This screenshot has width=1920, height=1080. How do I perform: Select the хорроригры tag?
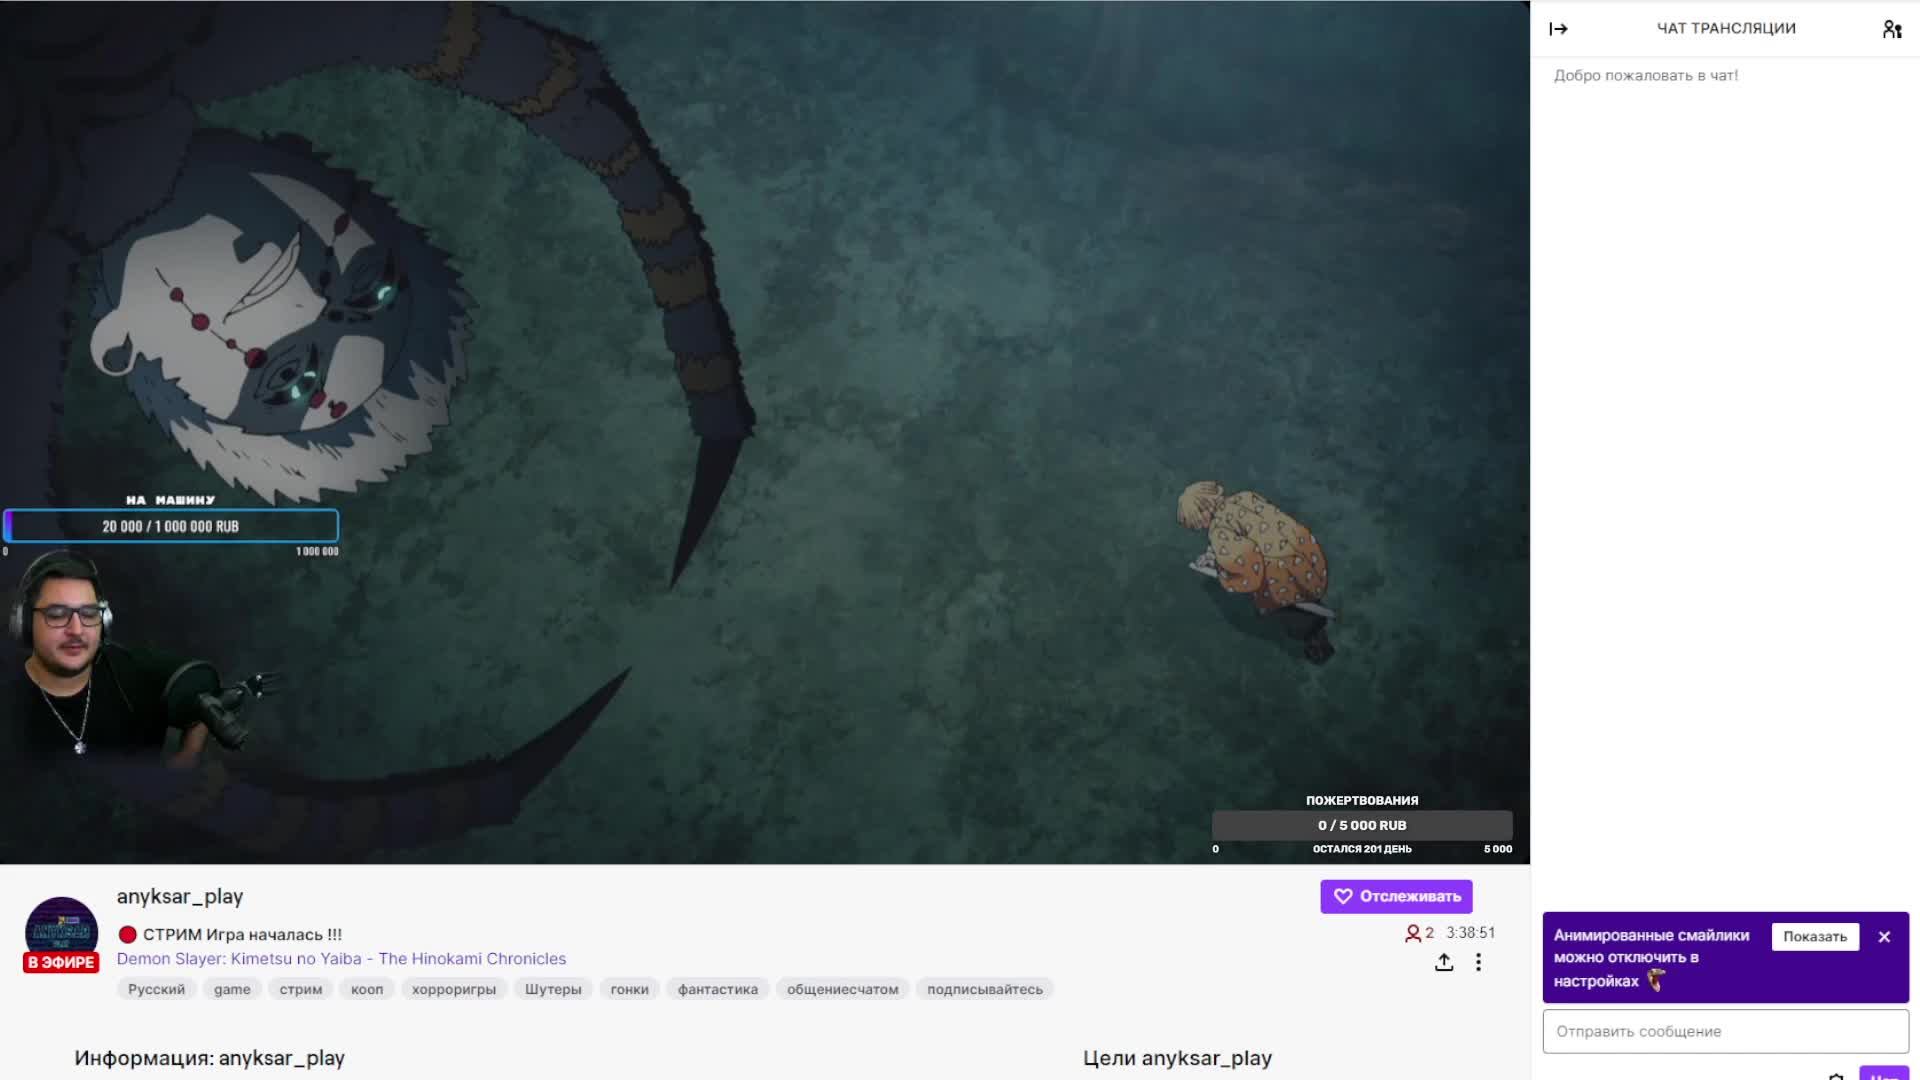(x=454, y=989)
